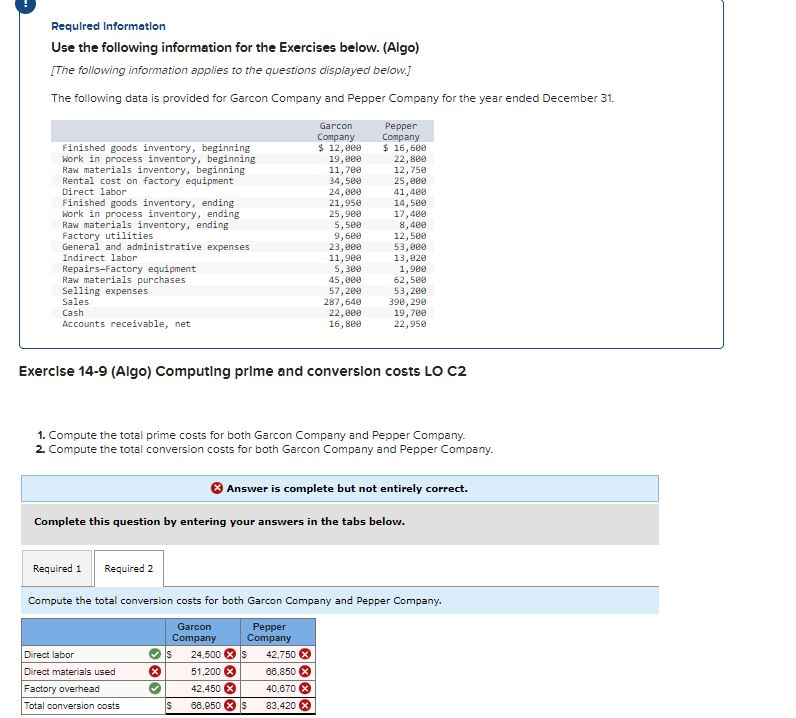Click 'Complete this question by entering your answers' text
Image resolution: width=796 pixels, height=718 pixels.
219,521
